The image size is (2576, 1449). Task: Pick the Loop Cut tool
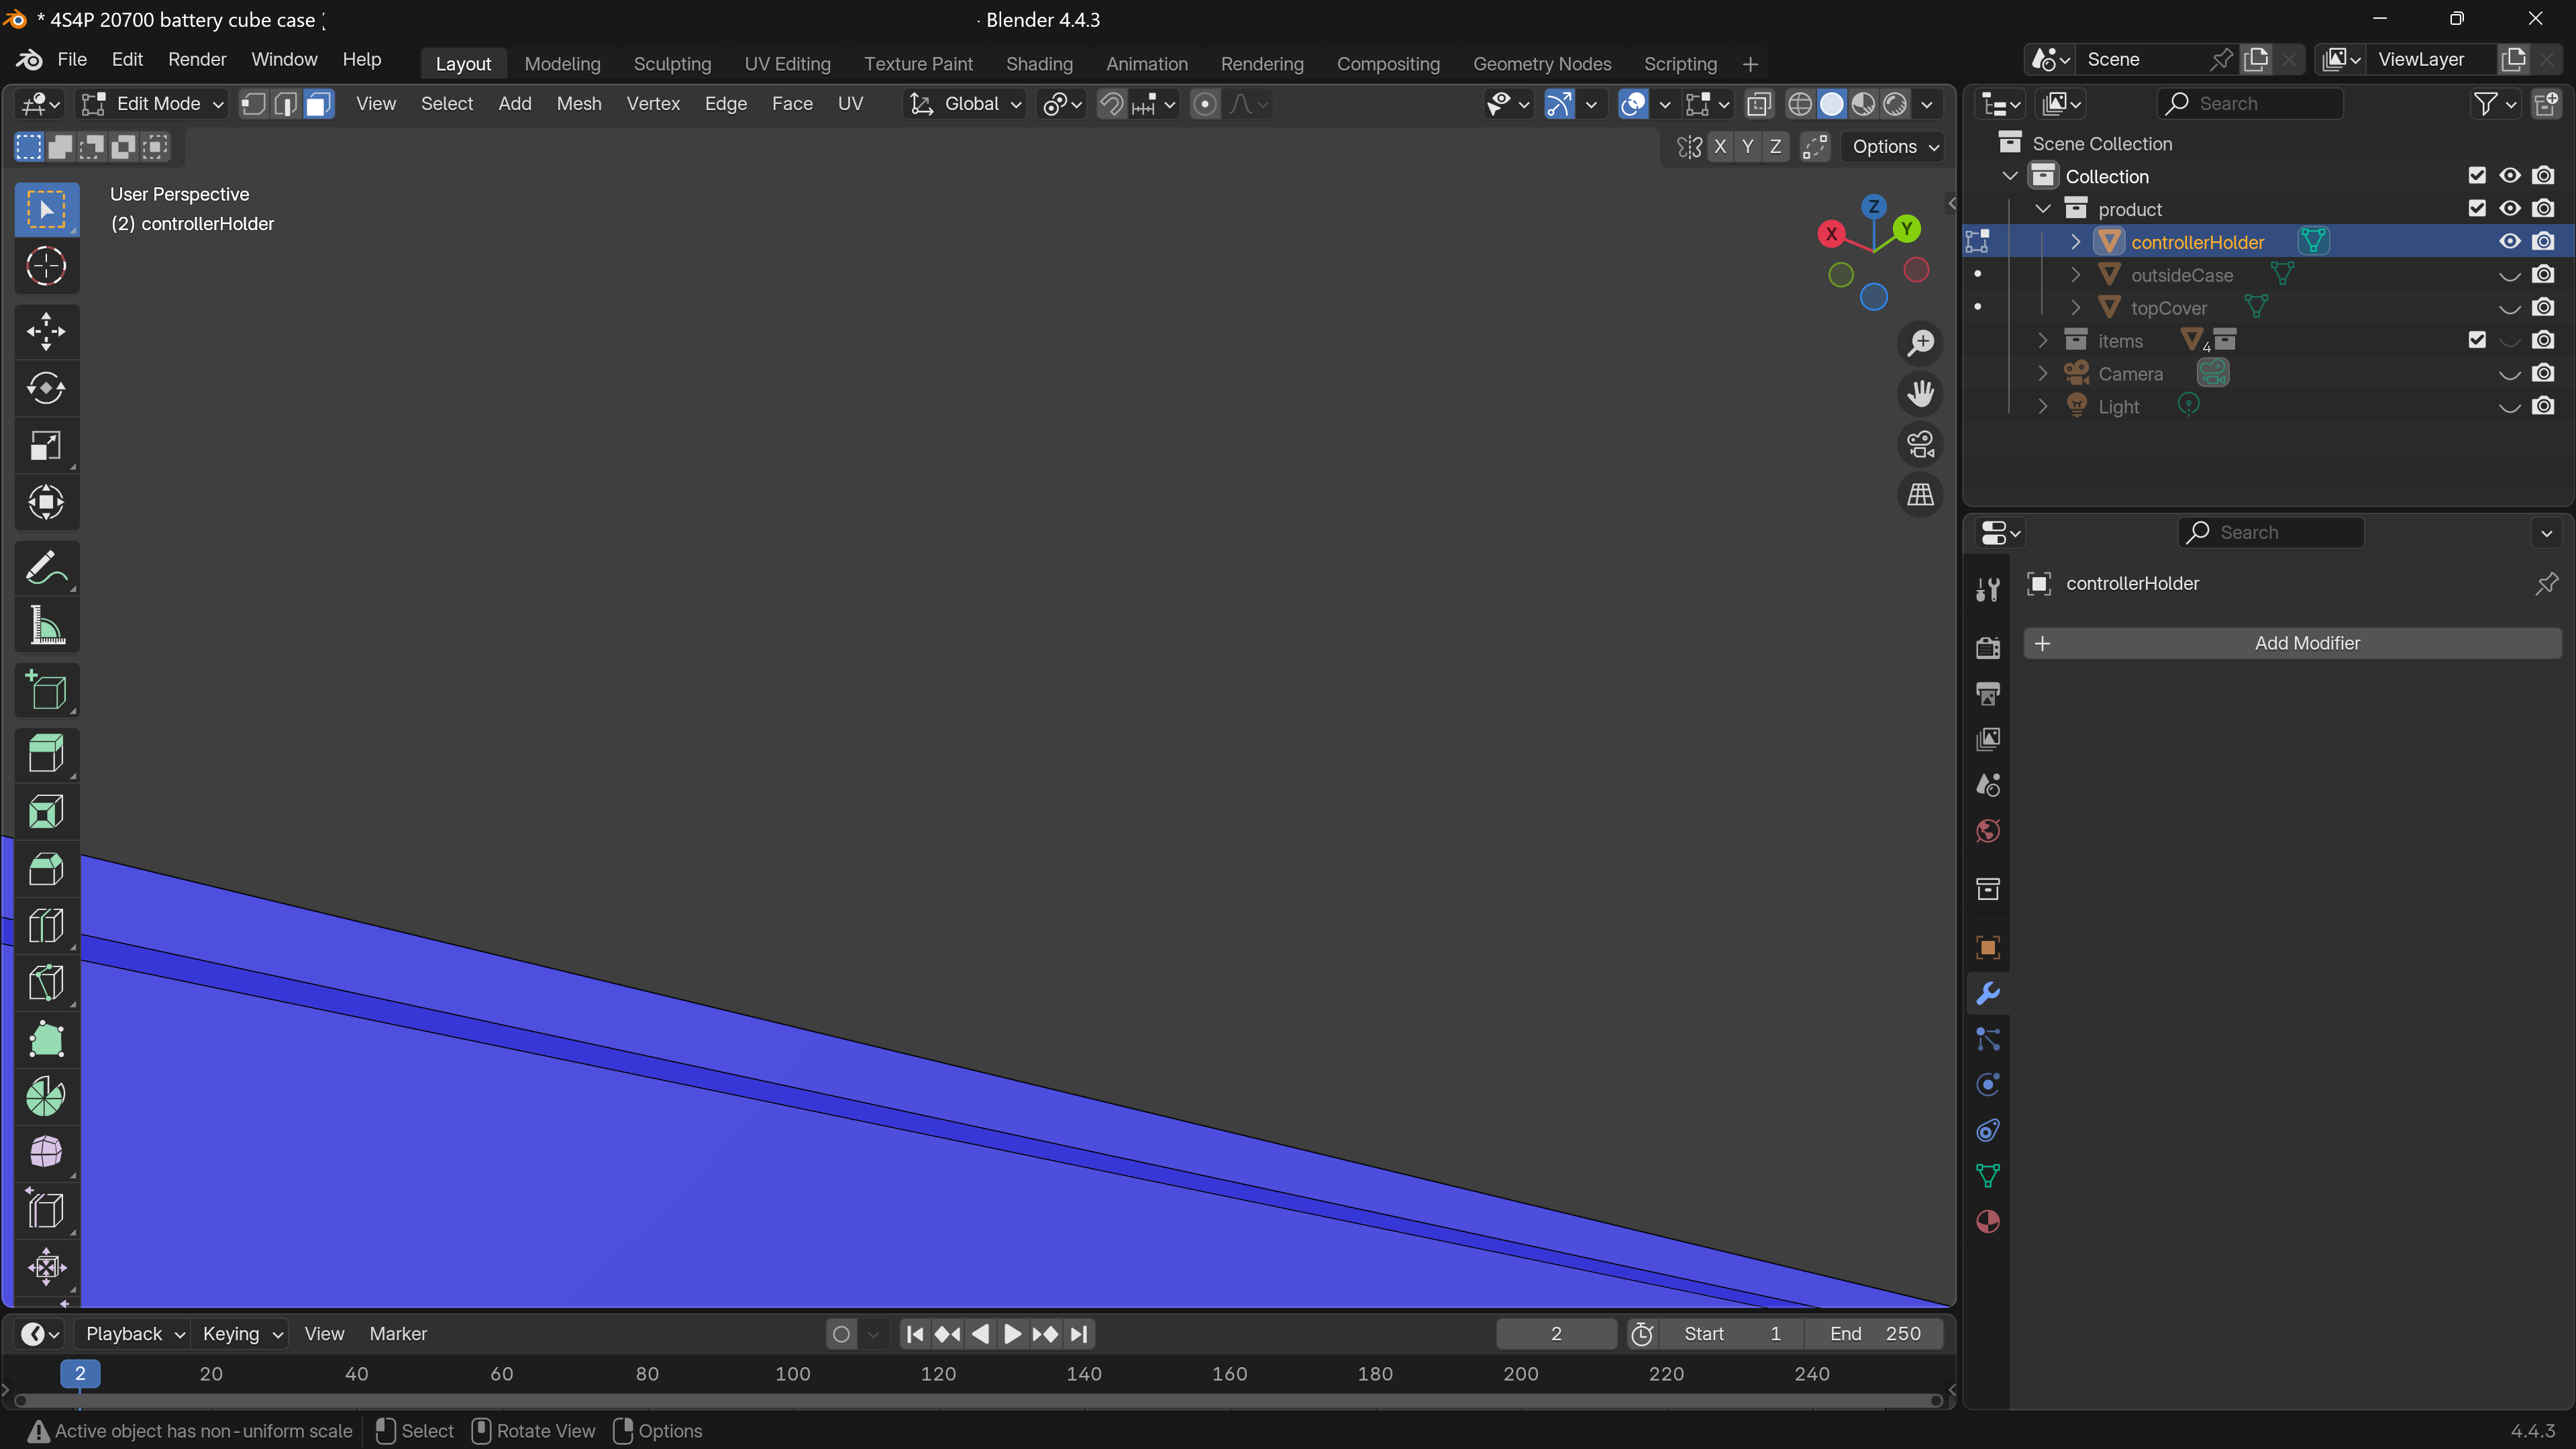pos(46,926)
